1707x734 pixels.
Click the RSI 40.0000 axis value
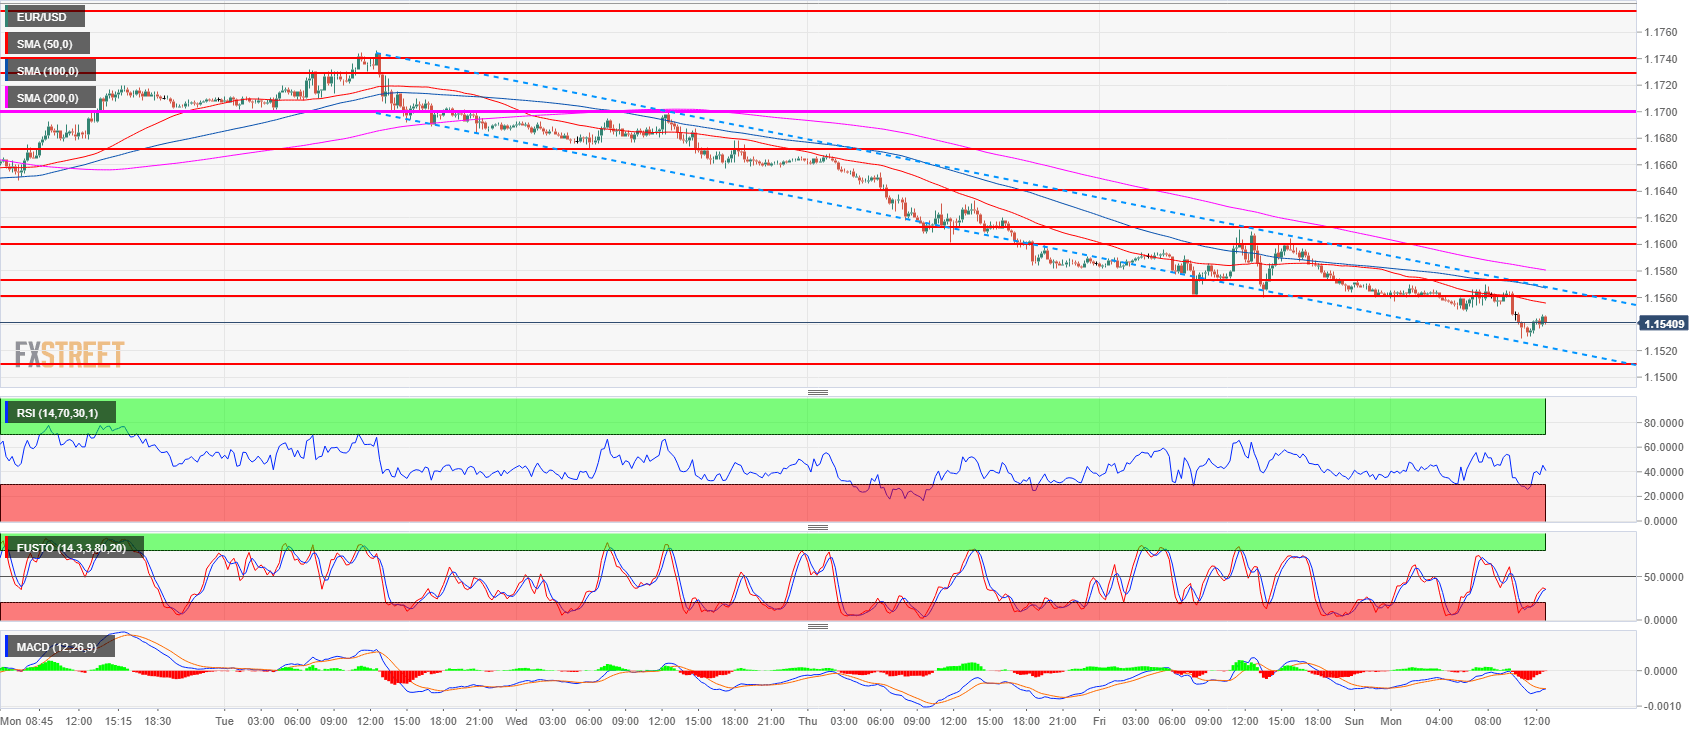[1664, 472]
